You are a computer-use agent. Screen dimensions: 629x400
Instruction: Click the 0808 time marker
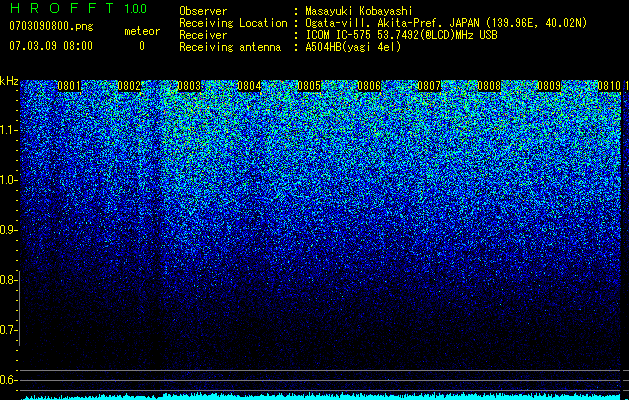(x=489, y=86)
